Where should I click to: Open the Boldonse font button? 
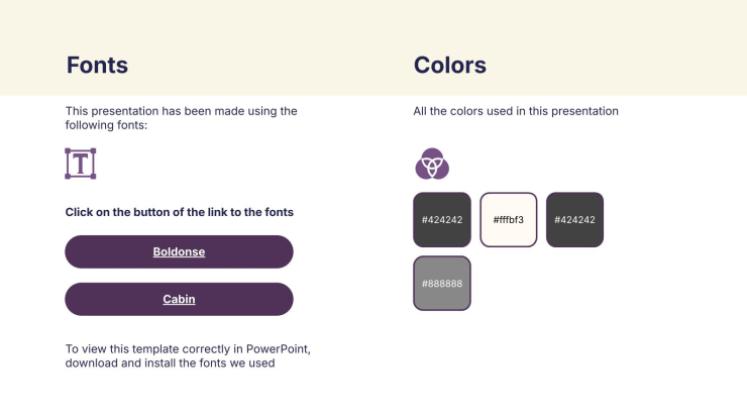179,252
